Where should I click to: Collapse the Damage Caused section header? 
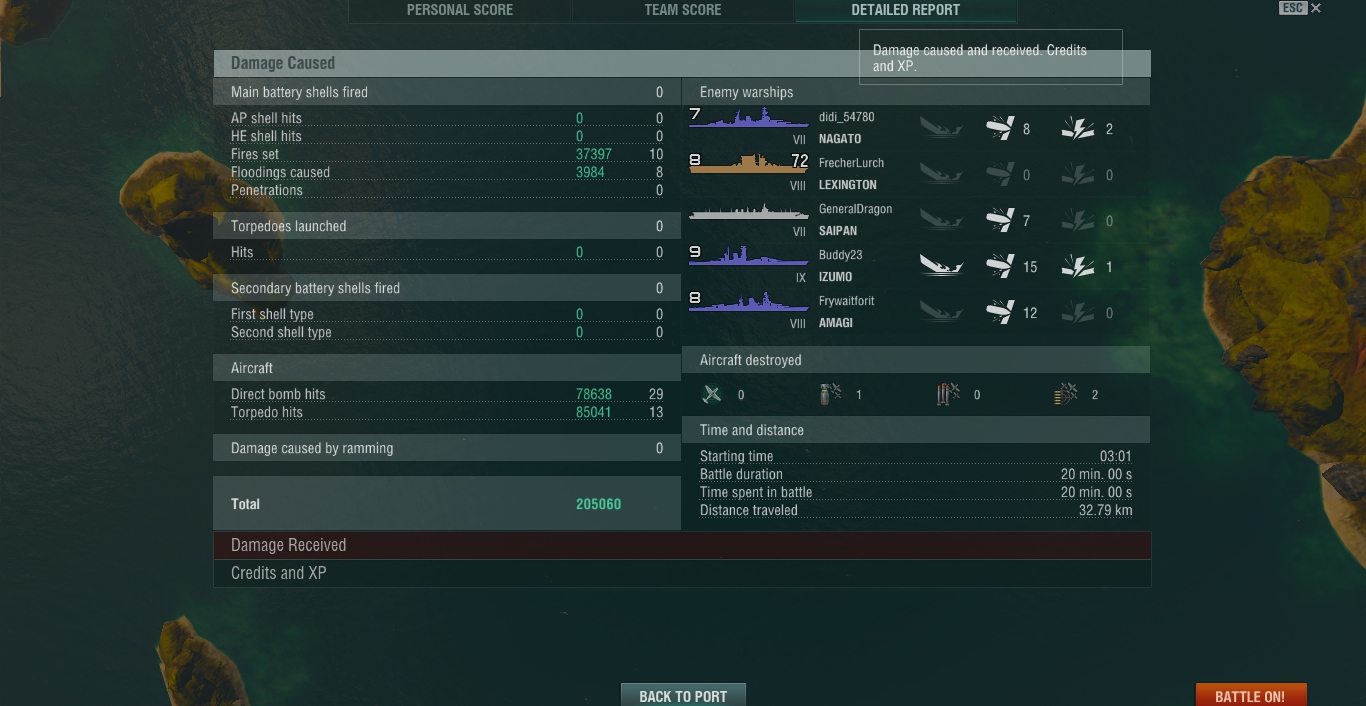pyautogui.click(x=682, y=63)
